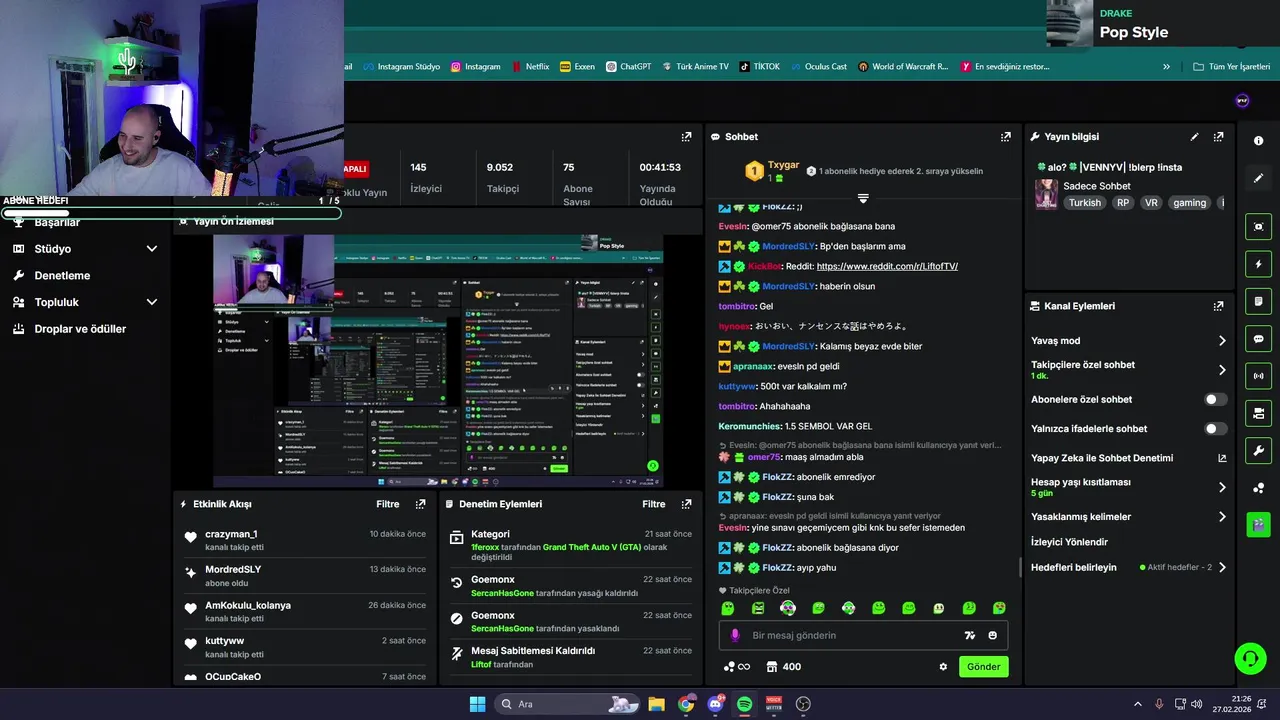Open Filtre in Etkinlik Akışı

pos(388,504)
